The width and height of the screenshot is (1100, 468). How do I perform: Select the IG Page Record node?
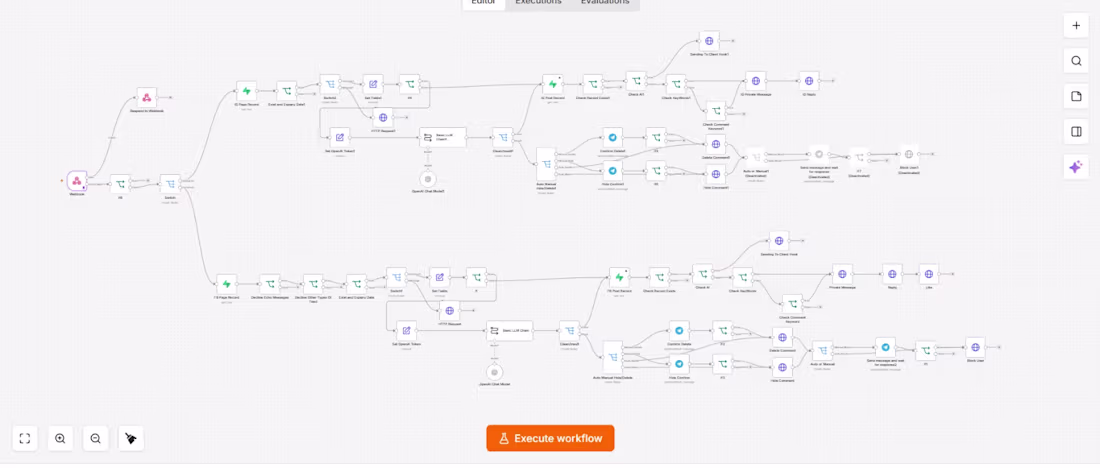coord(246,91)
